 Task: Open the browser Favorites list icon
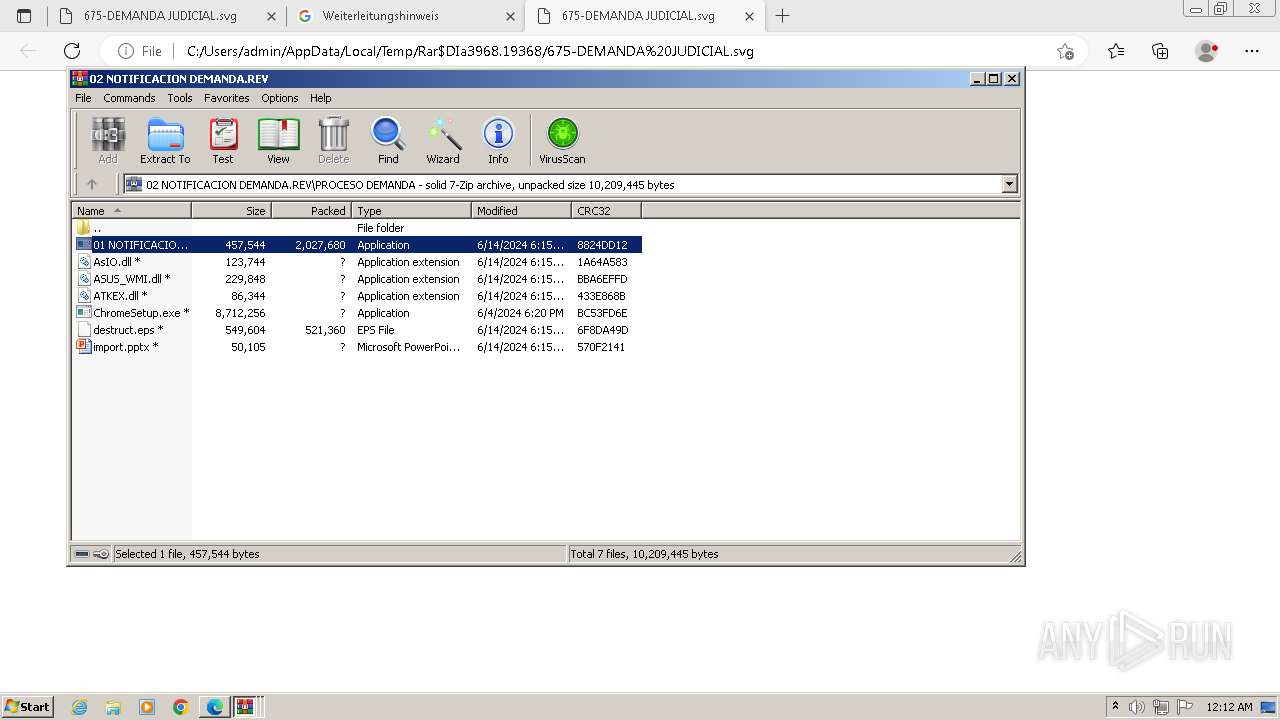(1116, 51)
